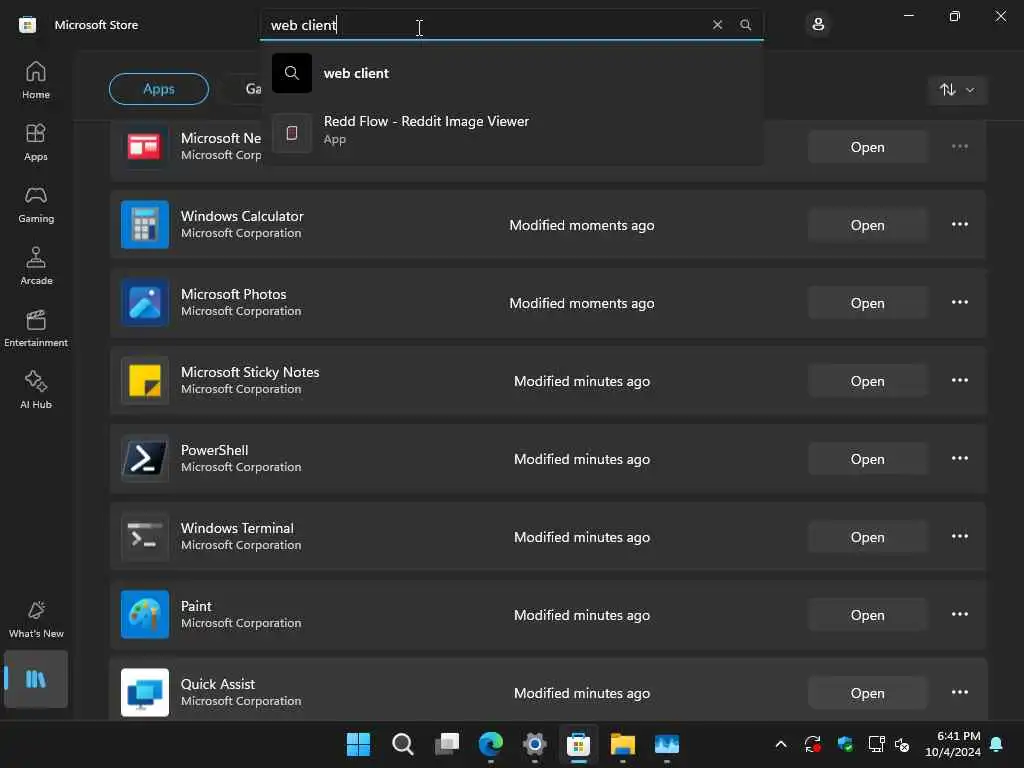Open PowerShell with Open button
The height and width of the screenshot is (768, 1024).
[x=867, y=459]
